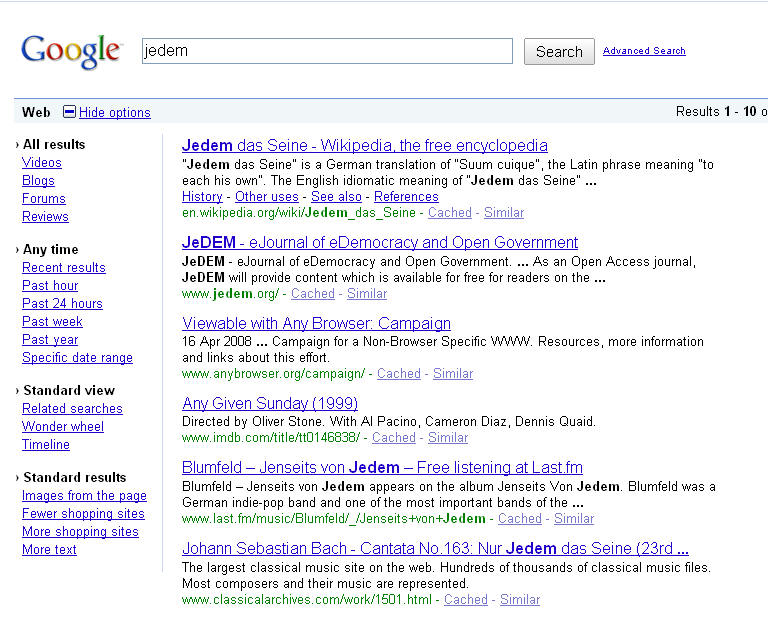Select Any time filter
The width and height of the screenshot is (768, 619).
50,249
